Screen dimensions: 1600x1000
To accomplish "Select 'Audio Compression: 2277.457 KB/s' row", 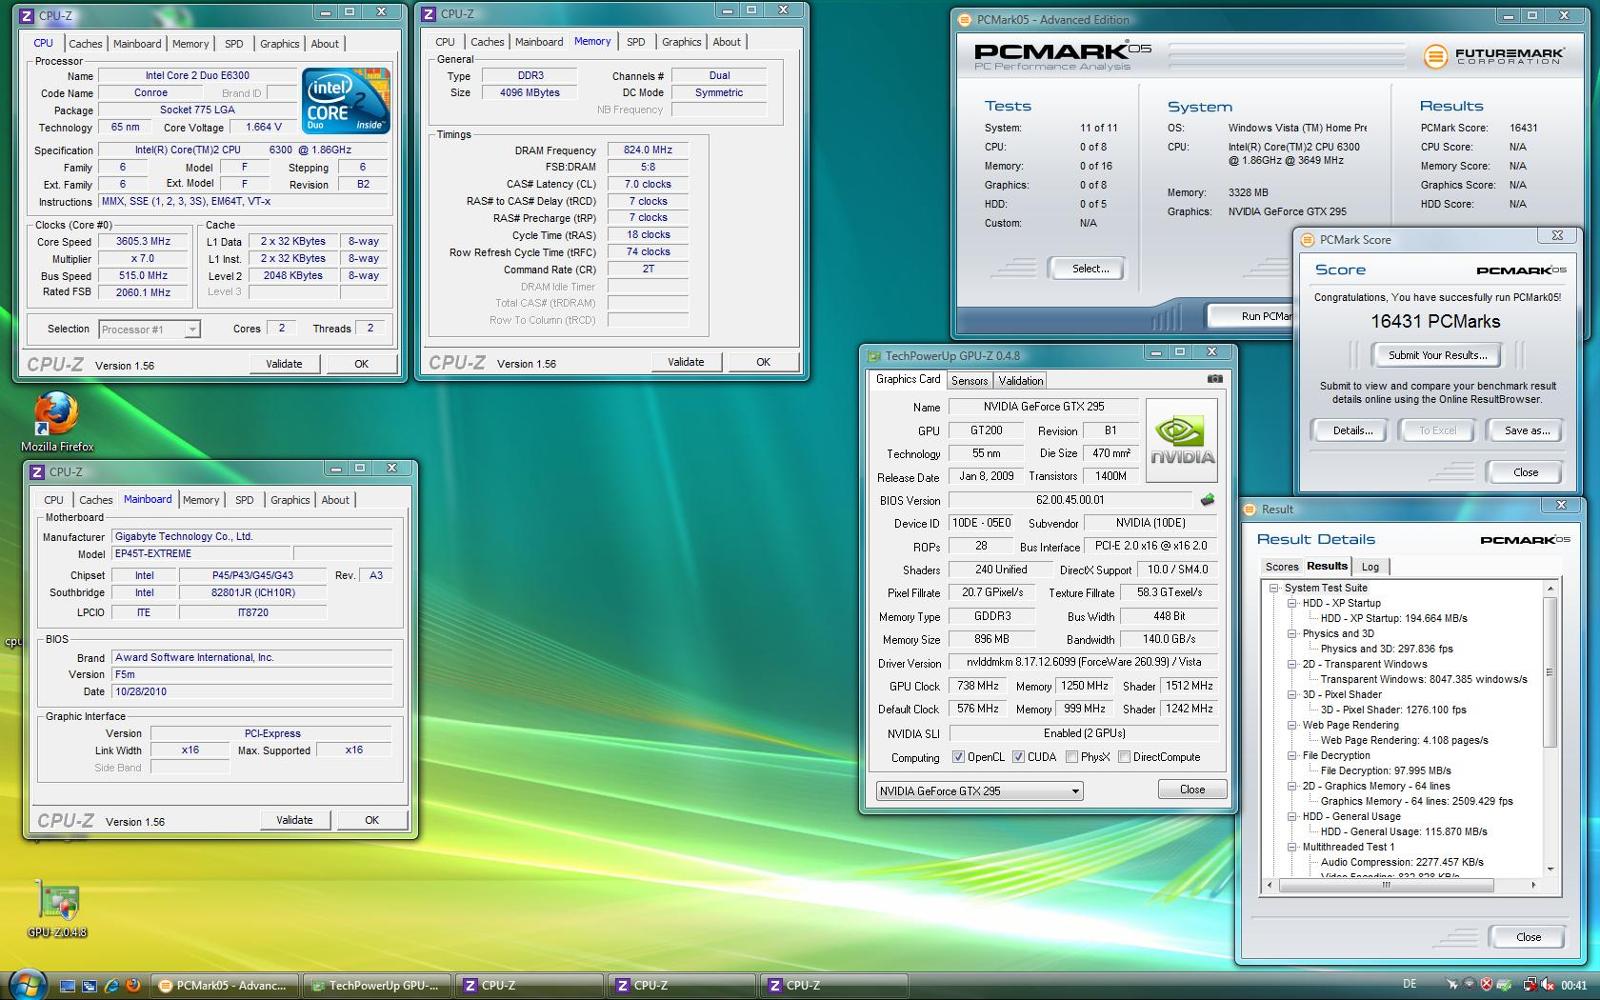I will (x=1401, y=862).
